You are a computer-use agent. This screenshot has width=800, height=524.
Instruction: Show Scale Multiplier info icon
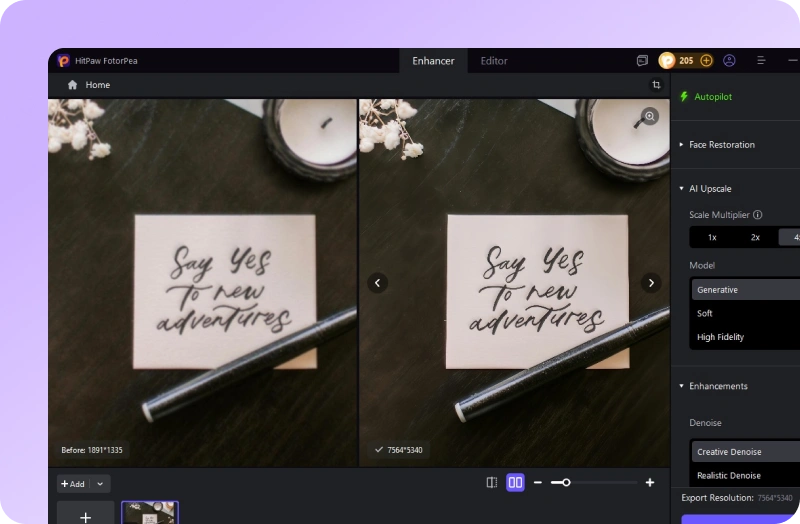(x=758, y=215)
